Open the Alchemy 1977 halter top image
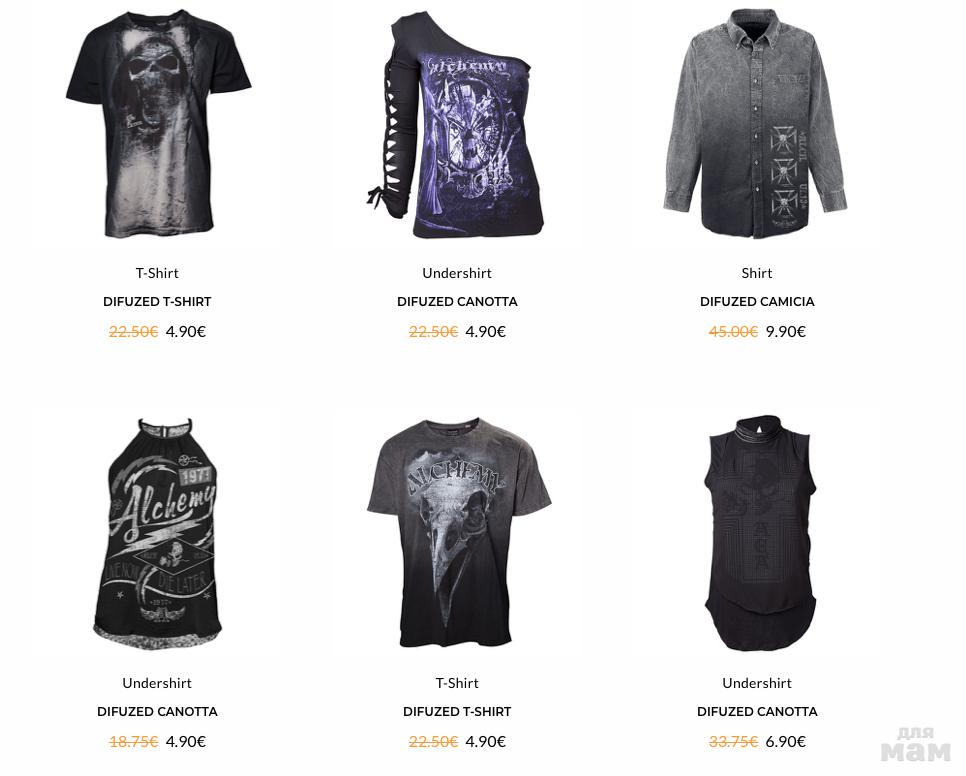 (156, 533)
